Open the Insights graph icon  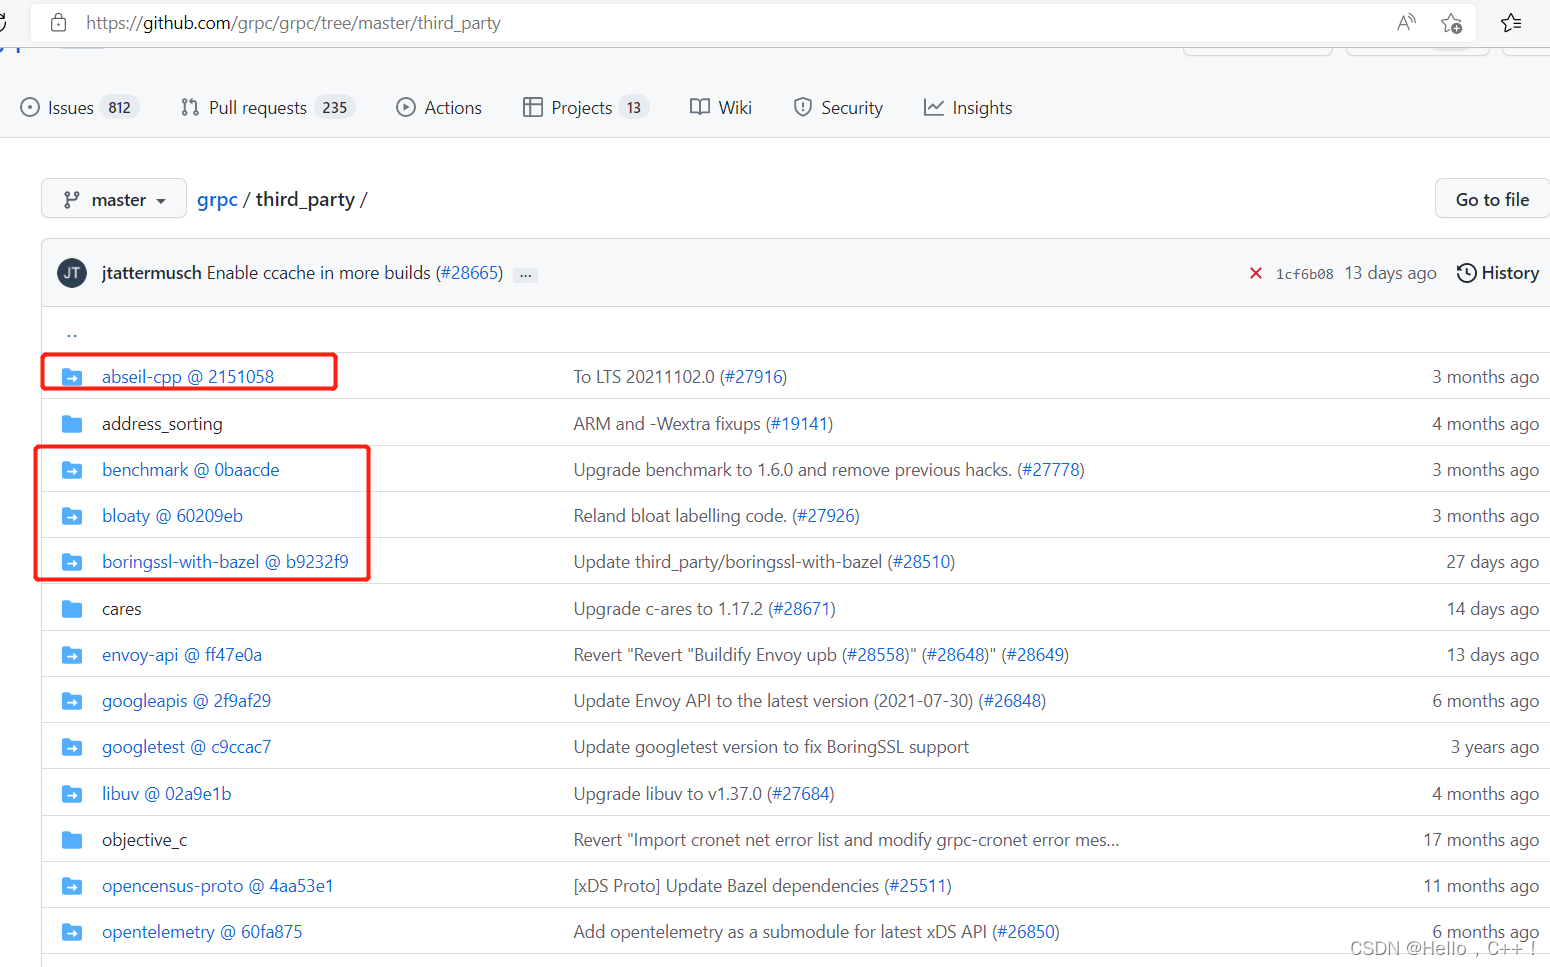coord(934,107)
